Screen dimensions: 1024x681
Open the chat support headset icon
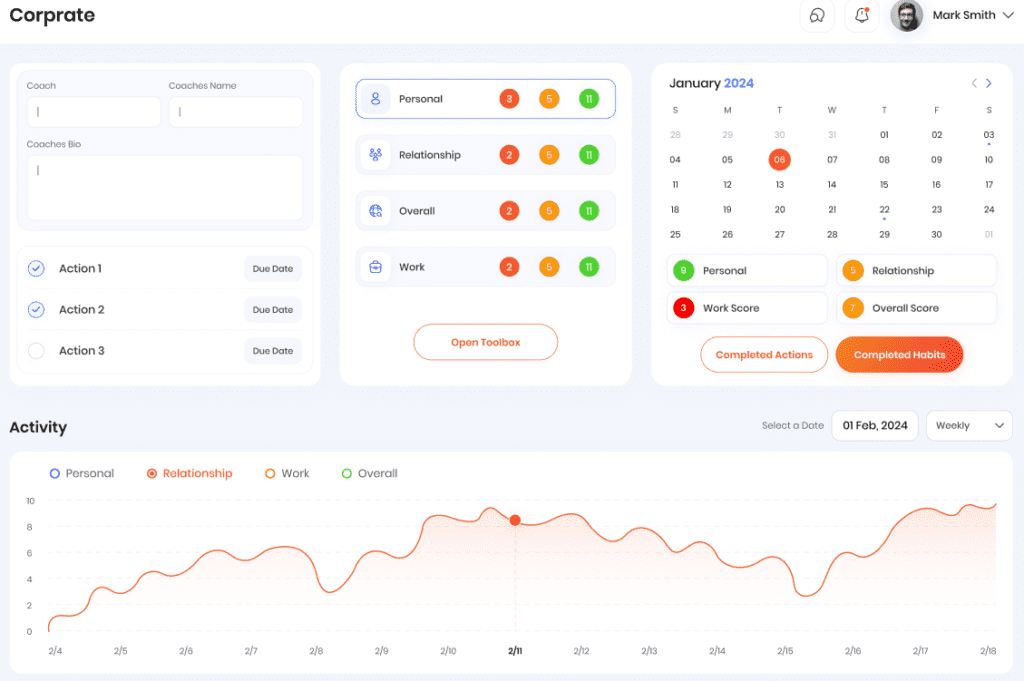[817, 16]
